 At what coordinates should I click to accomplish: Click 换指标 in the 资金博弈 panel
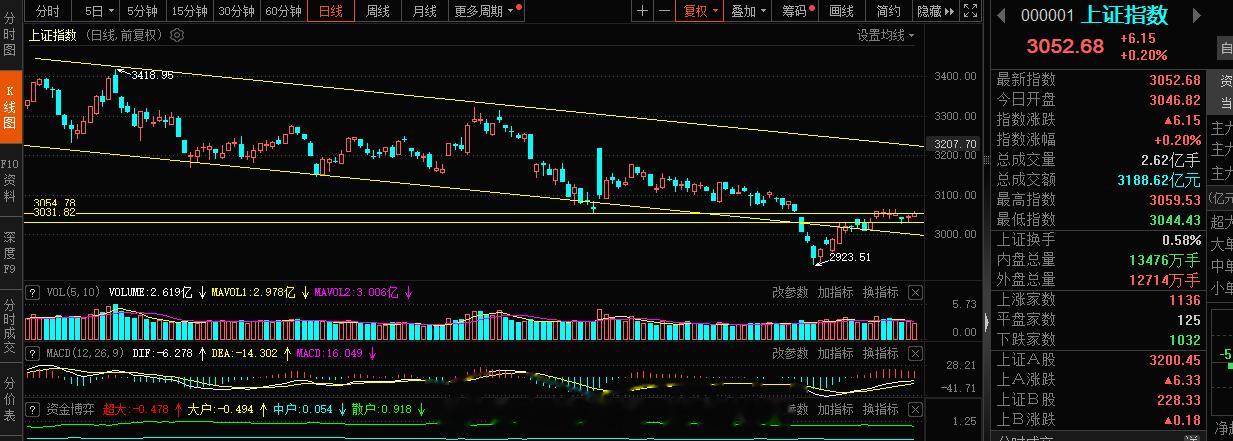pos(880,409)
